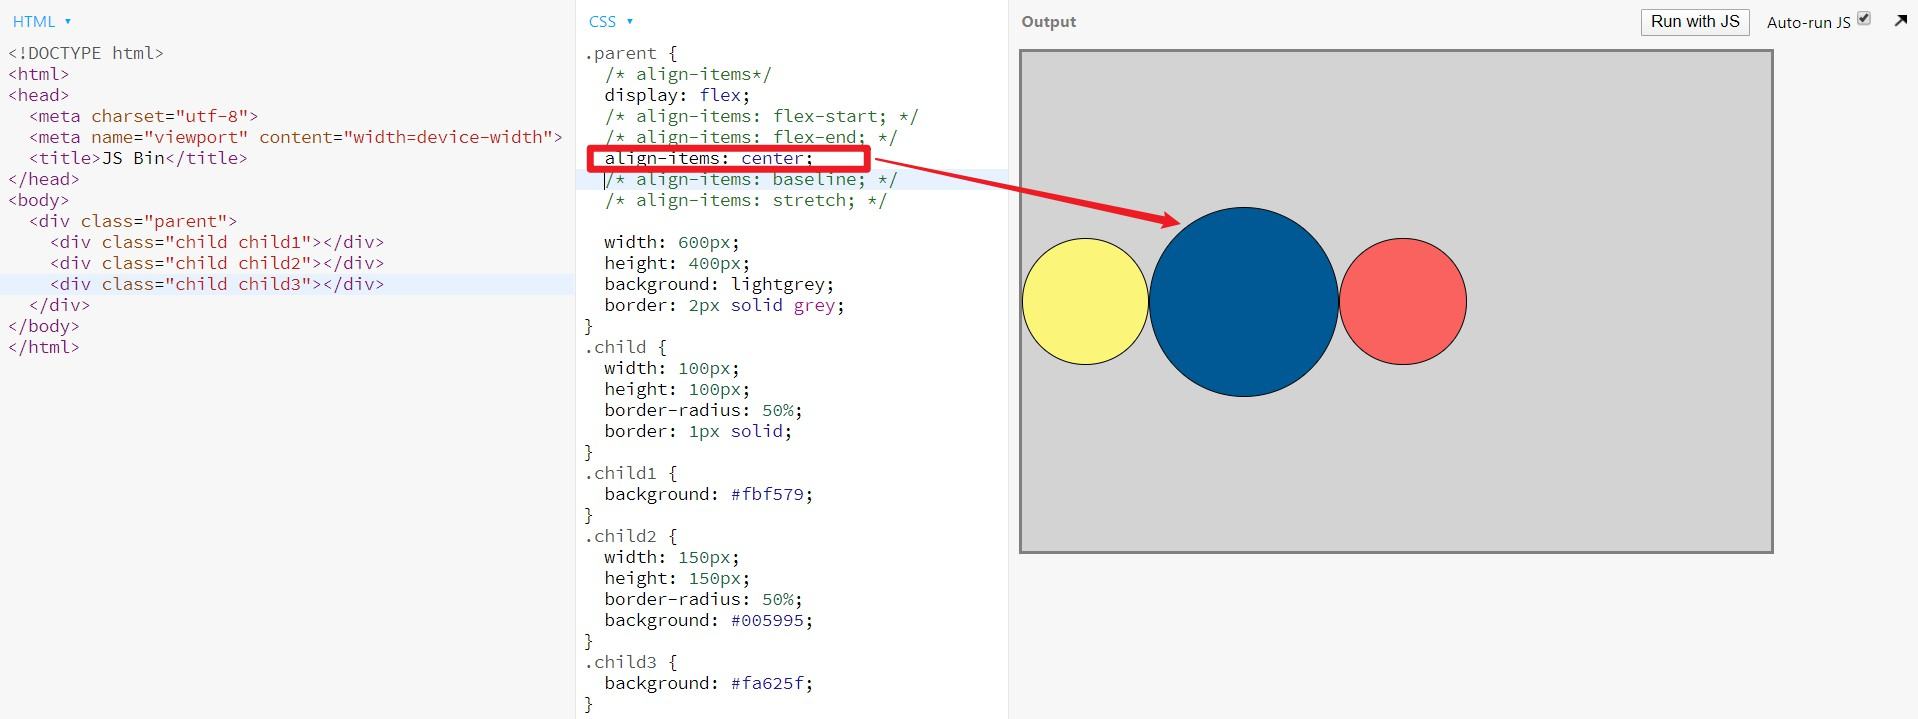Screen dimensions: 1918x719
Task: Click the '<title>JS Bin</title>' line
Action: click(x=138, y=158)
